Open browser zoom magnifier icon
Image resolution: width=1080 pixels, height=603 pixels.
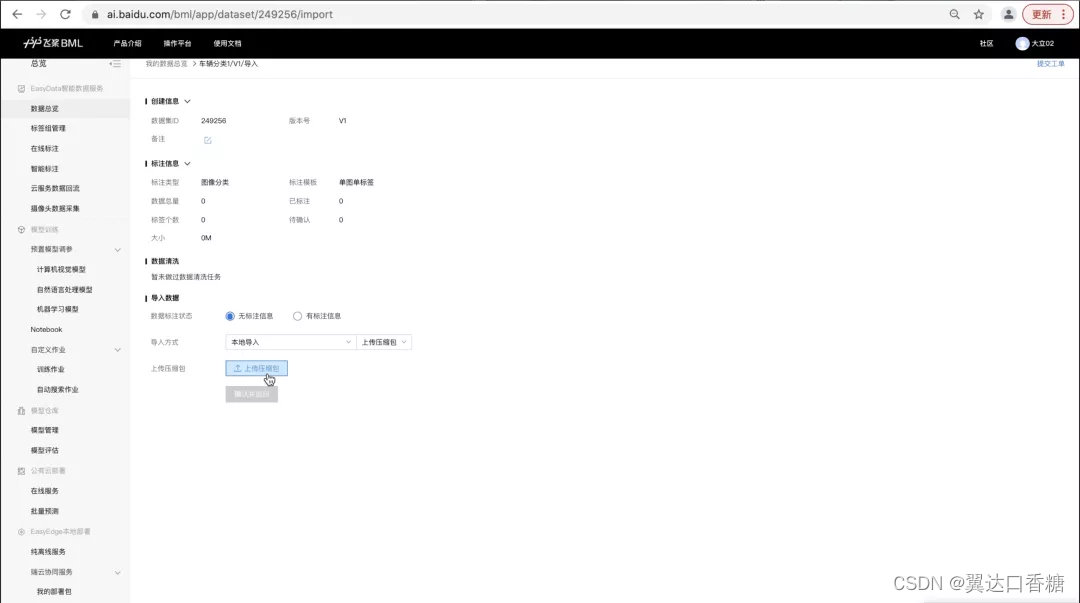pos(955,14)
